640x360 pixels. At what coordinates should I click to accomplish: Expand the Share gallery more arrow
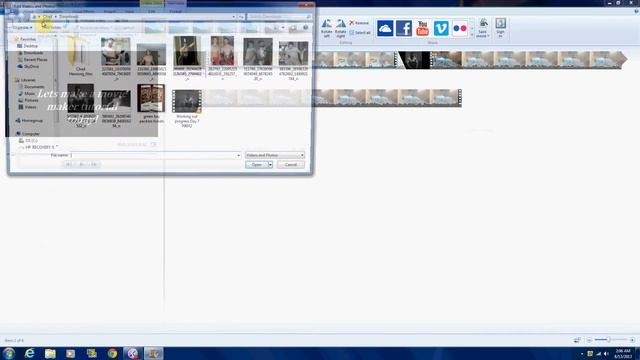coord(472,34)
